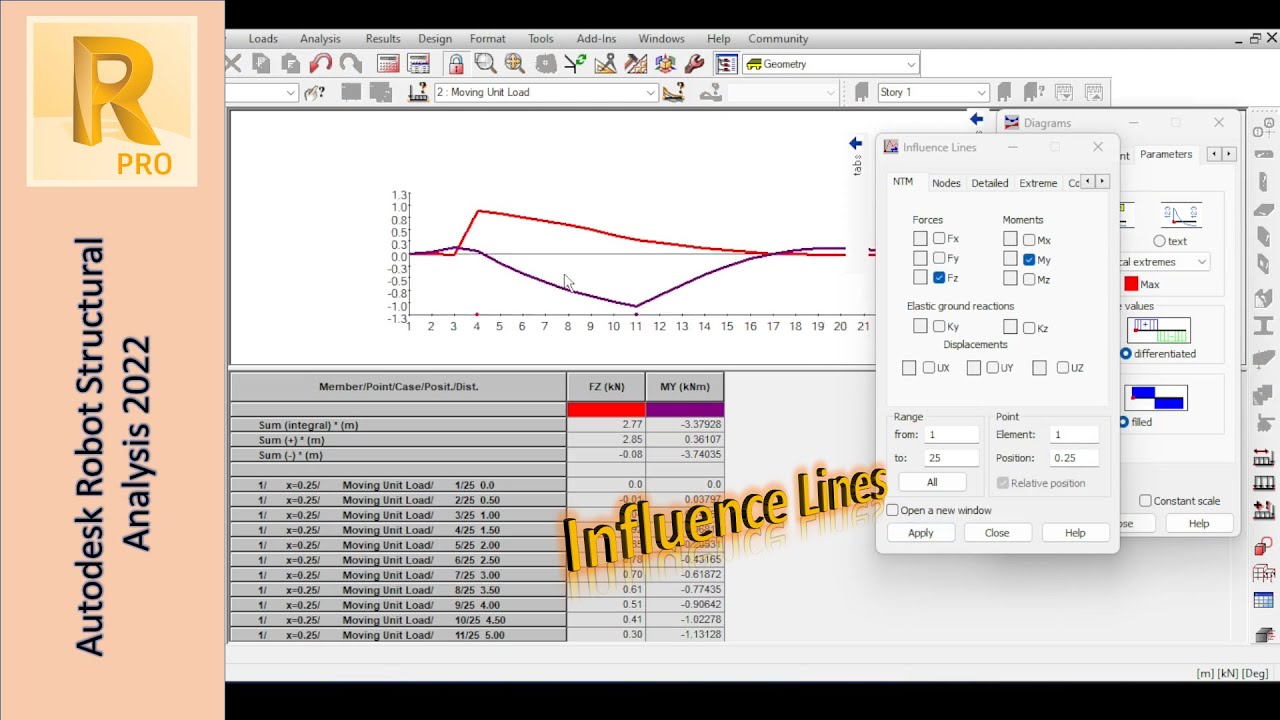This screenshot has width=1280, height=720.
Task: Click the grayed-out Redo arrow icon
Action: pos(351,64)
